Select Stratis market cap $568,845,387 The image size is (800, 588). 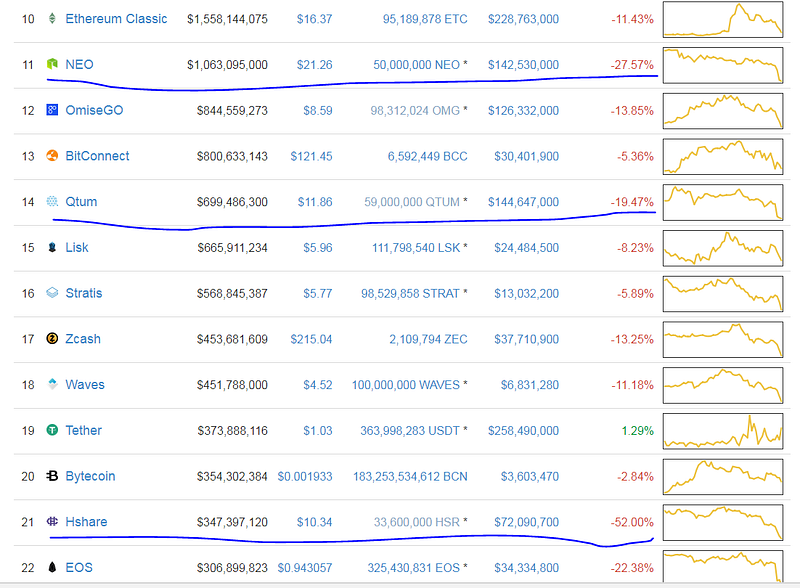232,293
